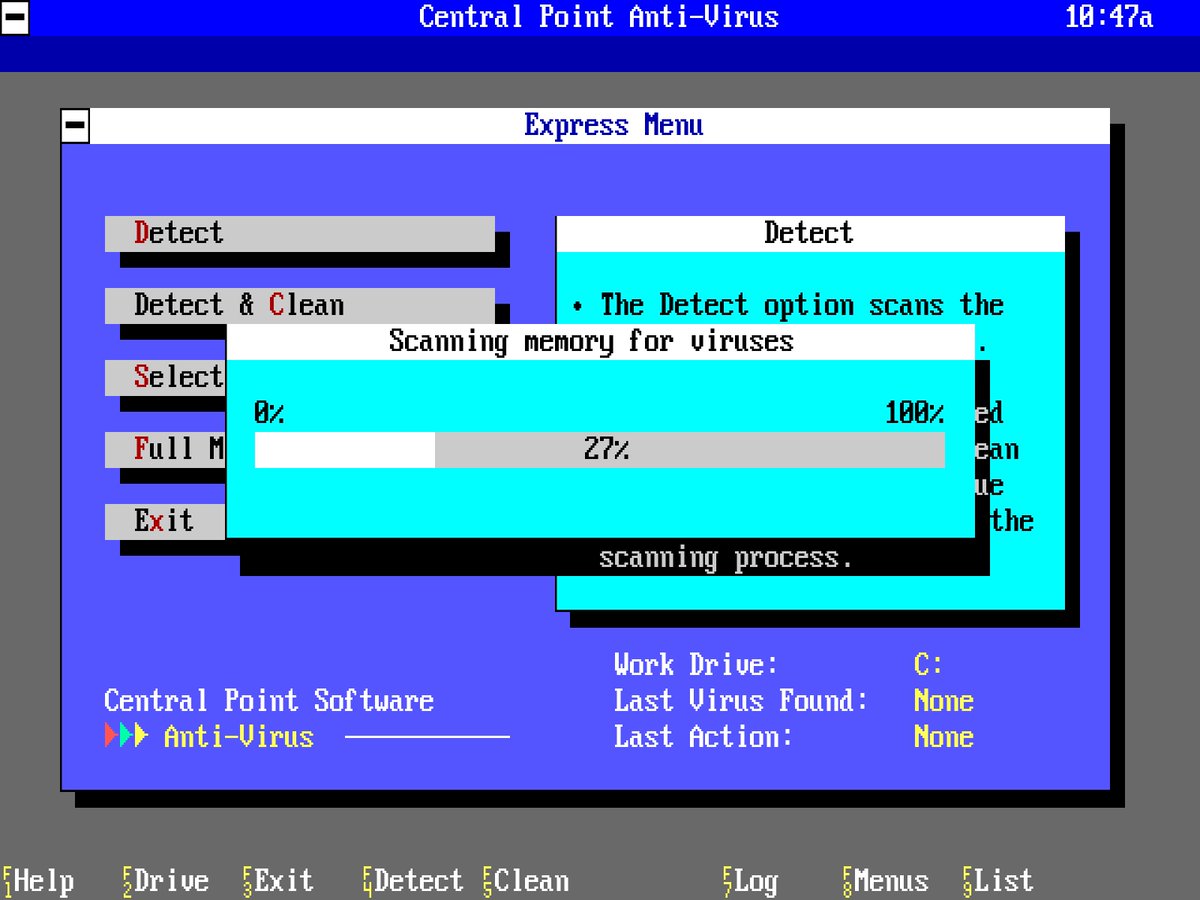Open the Express Menu control box

click(75, 126)
